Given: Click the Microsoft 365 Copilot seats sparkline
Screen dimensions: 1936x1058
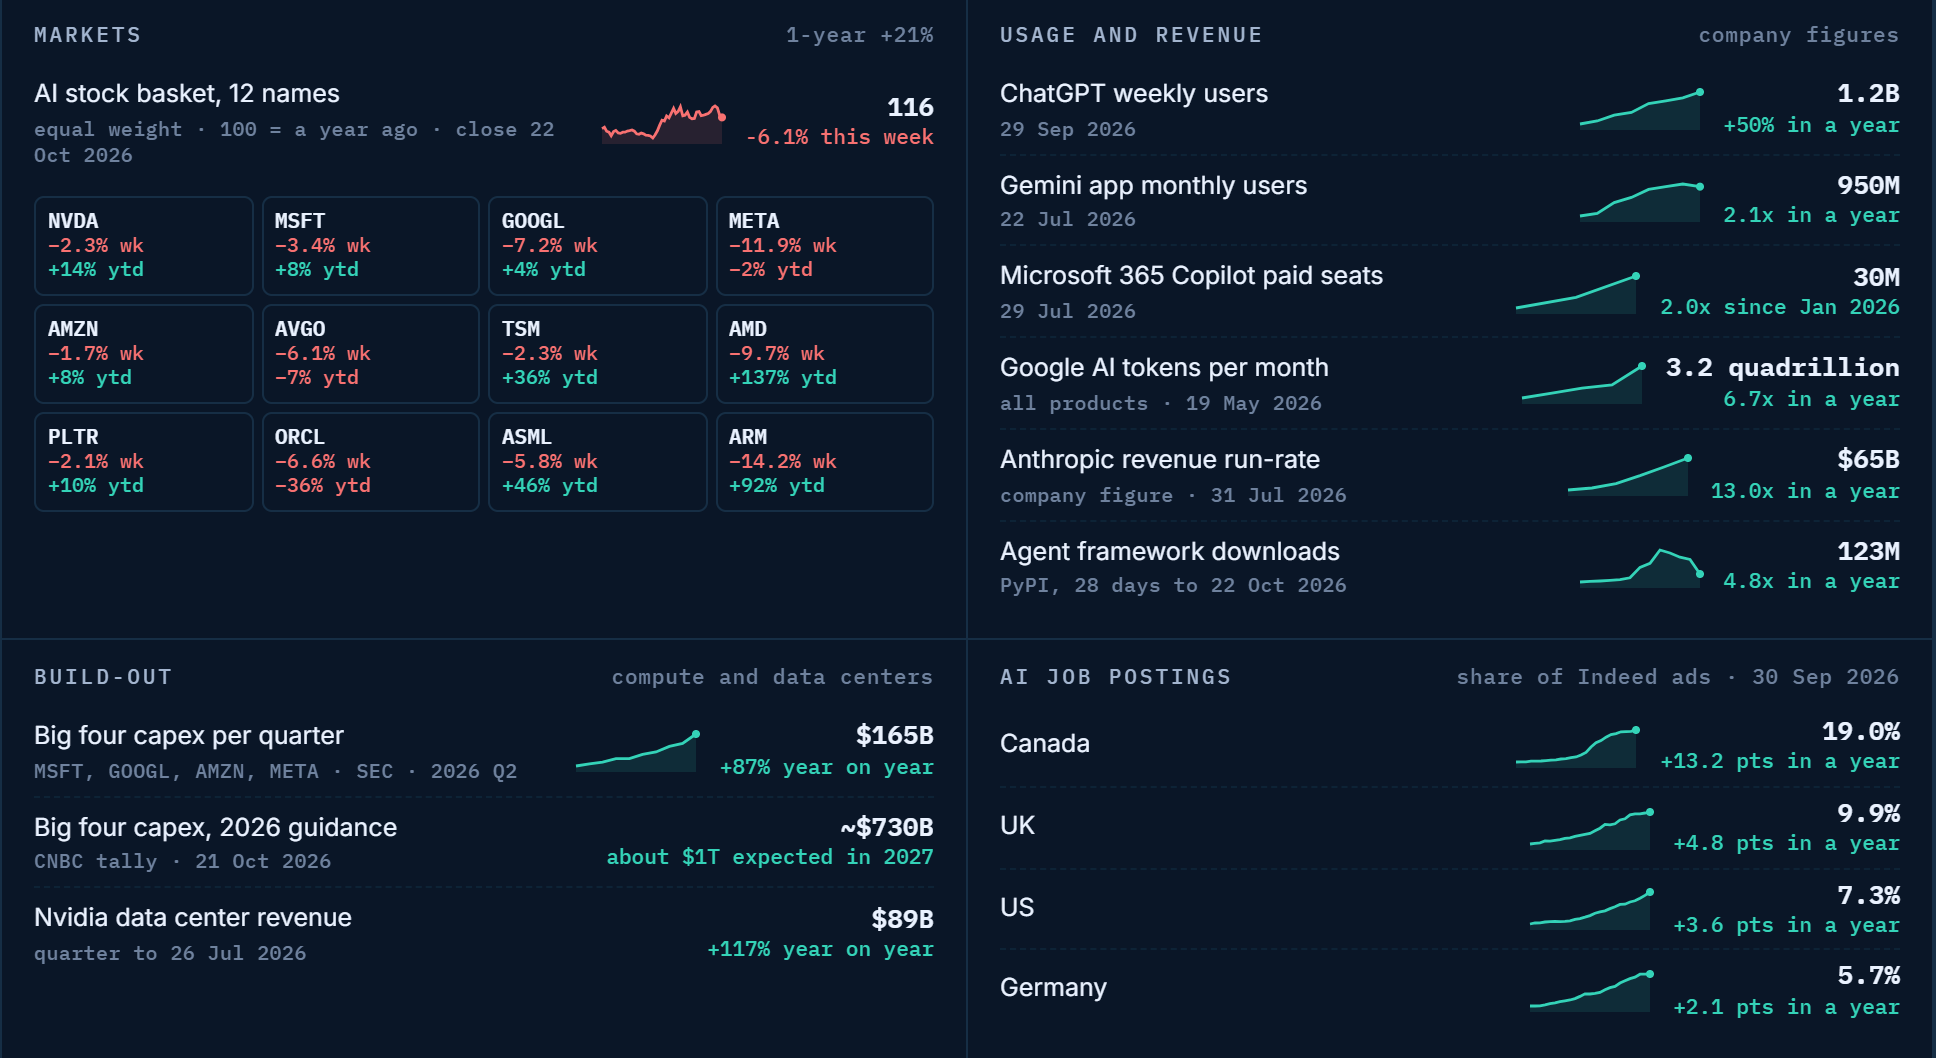Looking at the screenshot, I should pyautogui.click(x=1577, y=293).
